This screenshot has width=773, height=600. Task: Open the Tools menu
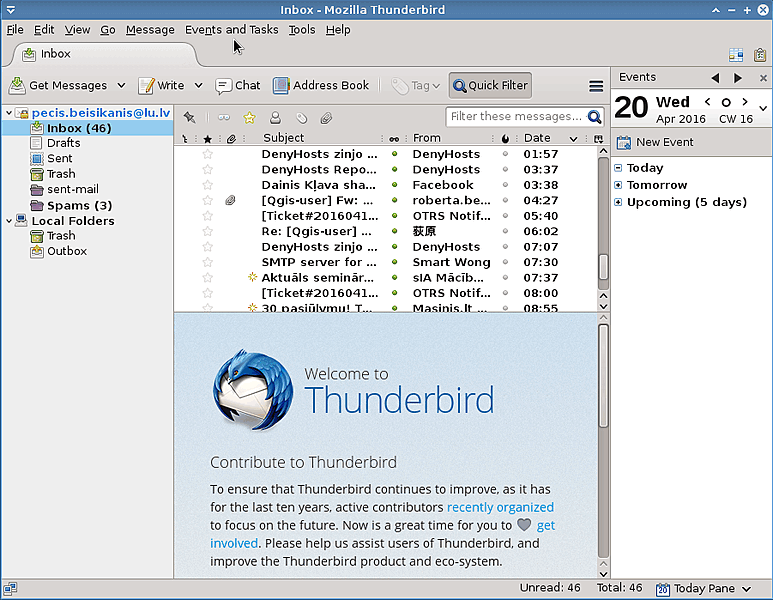[x=302, y=30]
